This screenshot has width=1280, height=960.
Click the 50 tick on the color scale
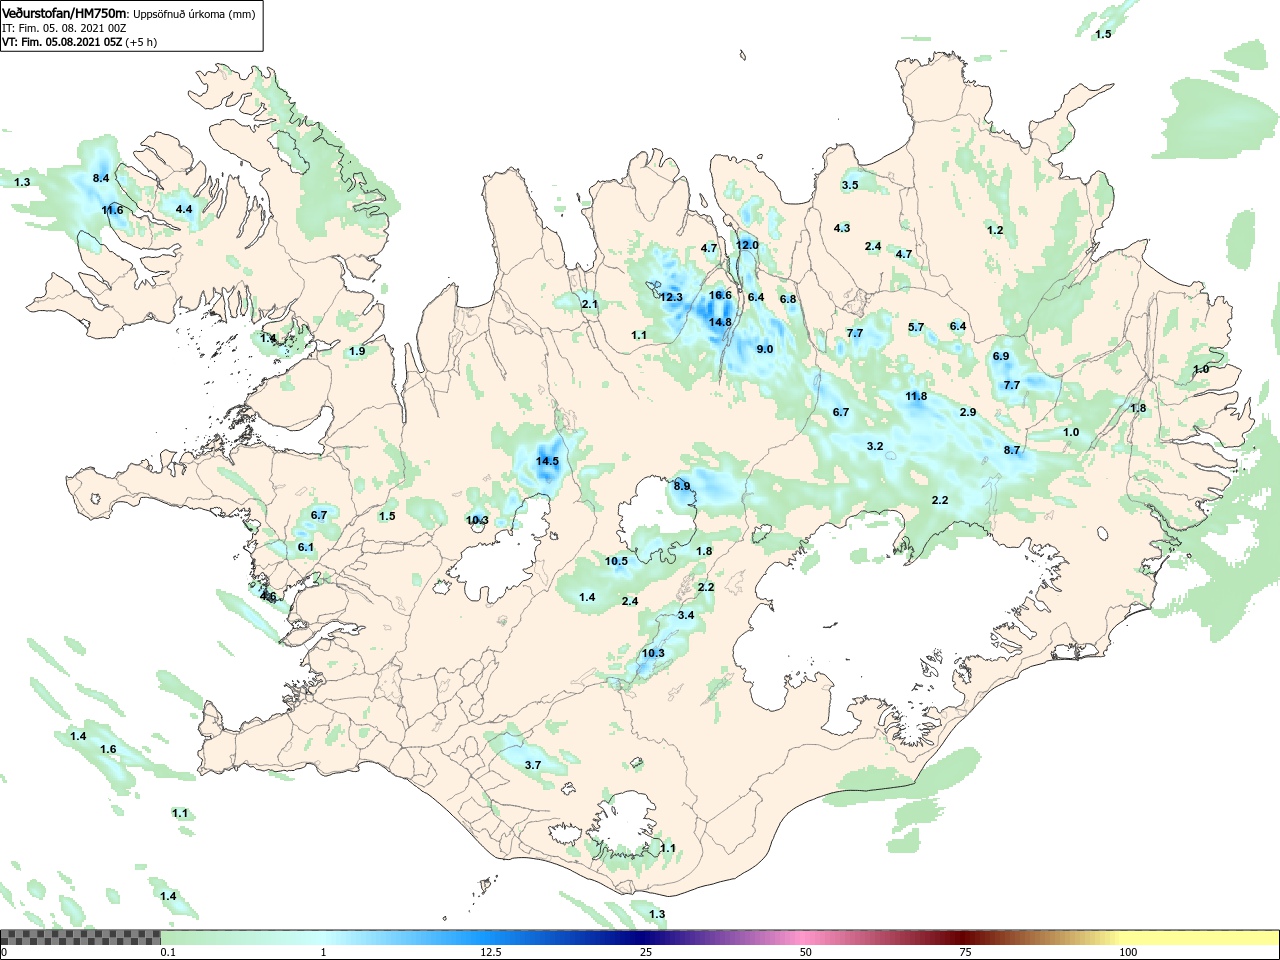[806, 952]
